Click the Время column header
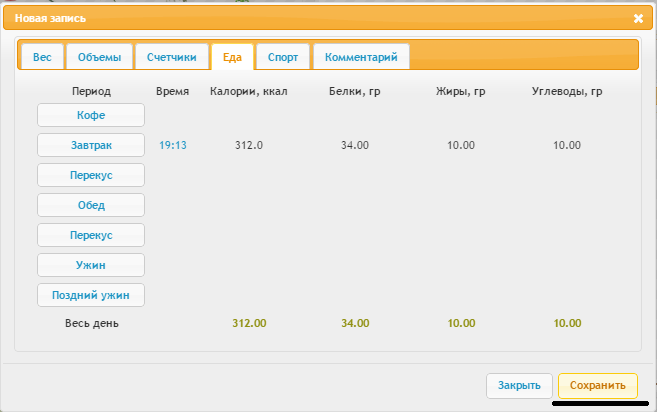Image resolution: width=657 pixels, height=412 pixels. pos(173,91)
